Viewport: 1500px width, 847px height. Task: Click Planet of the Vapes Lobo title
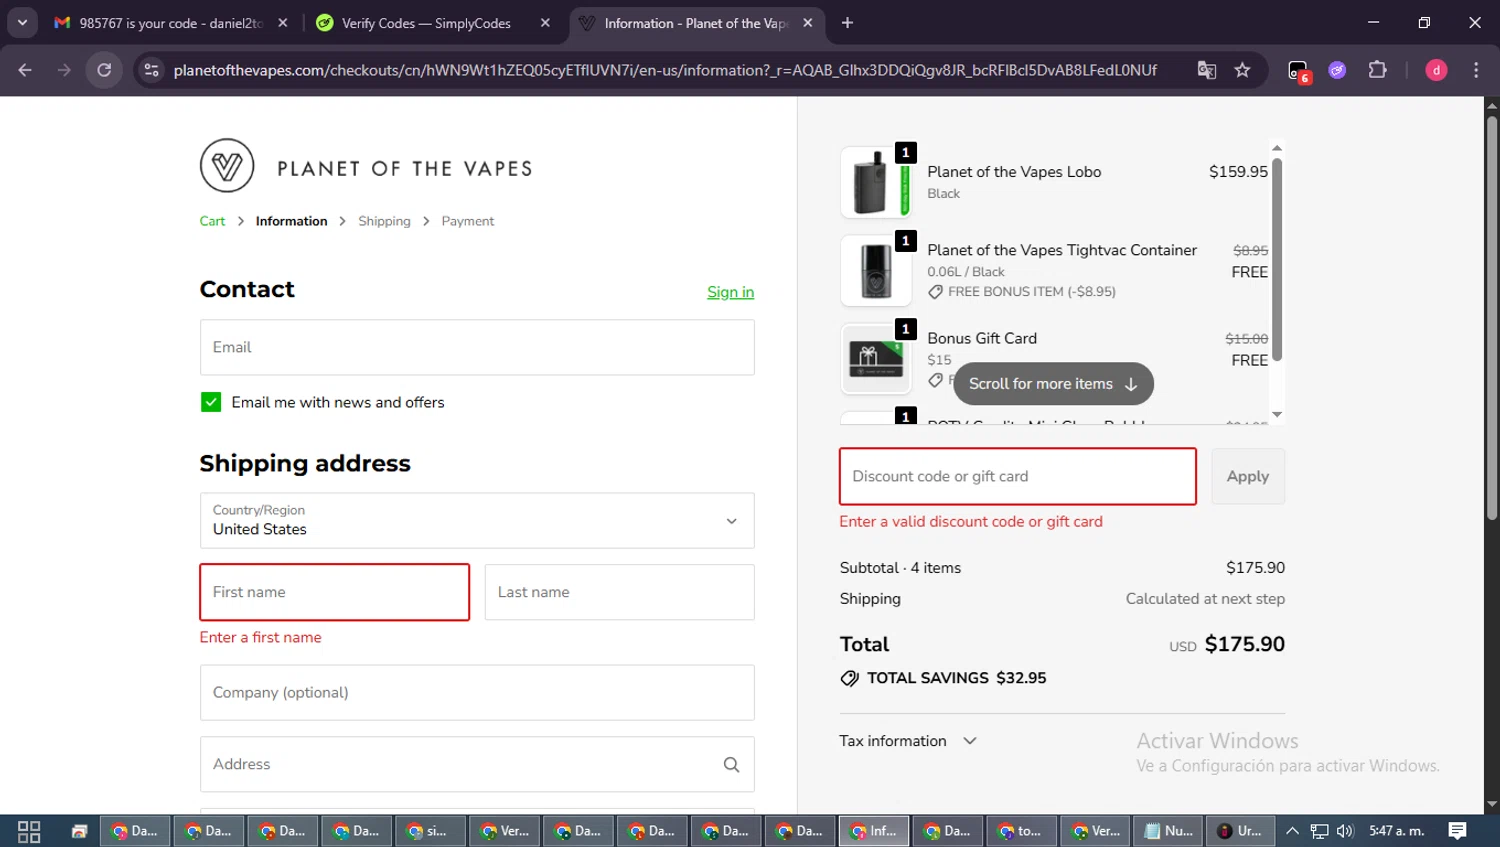(x=1014, y=172)
